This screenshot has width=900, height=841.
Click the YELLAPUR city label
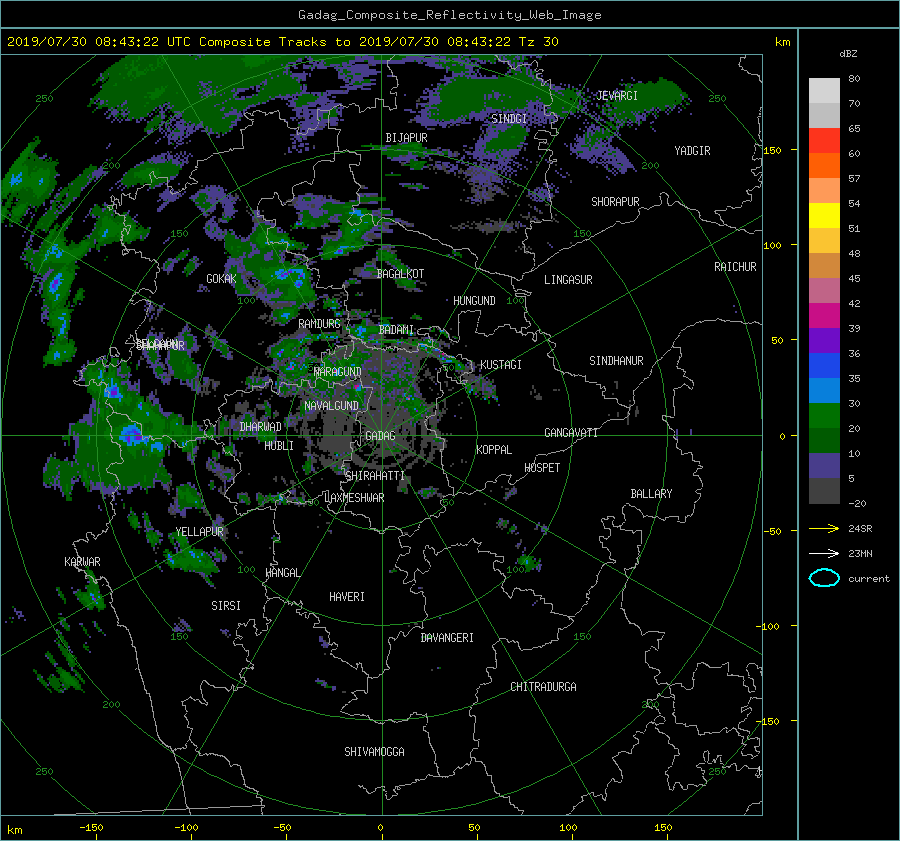(199, 532)
